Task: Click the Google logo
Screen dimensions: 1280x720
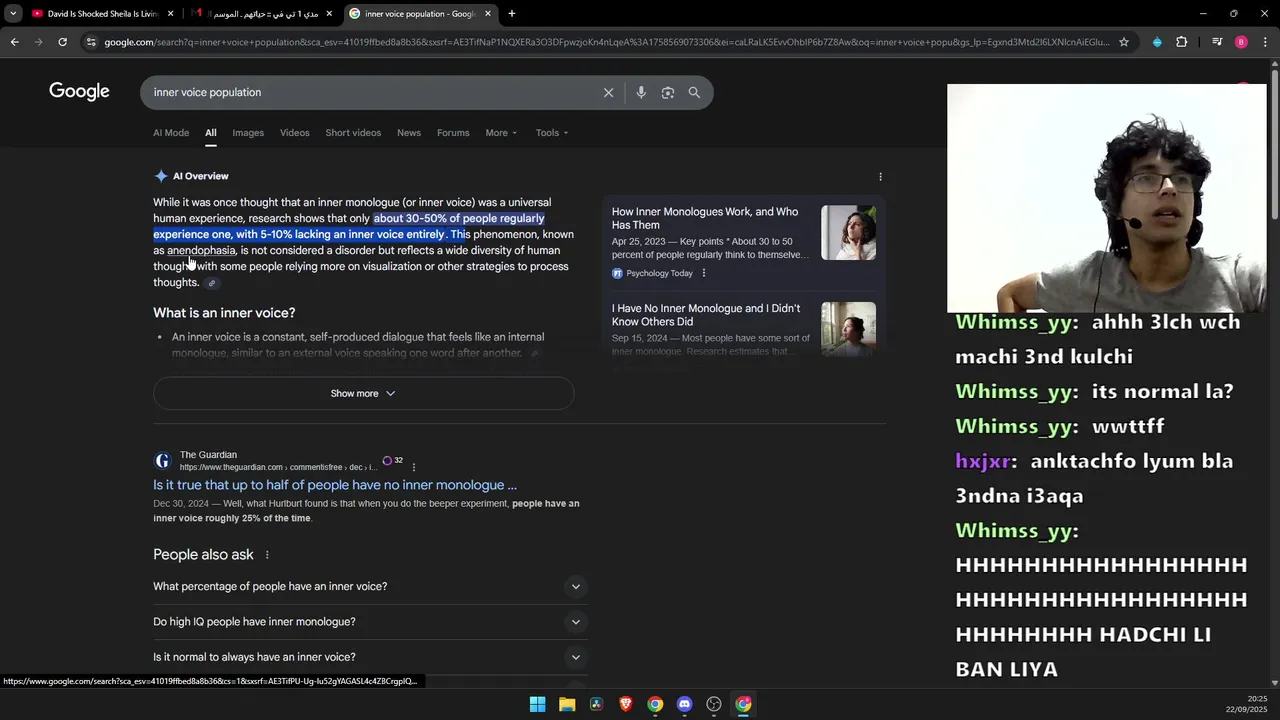Action: click(79, 92)
